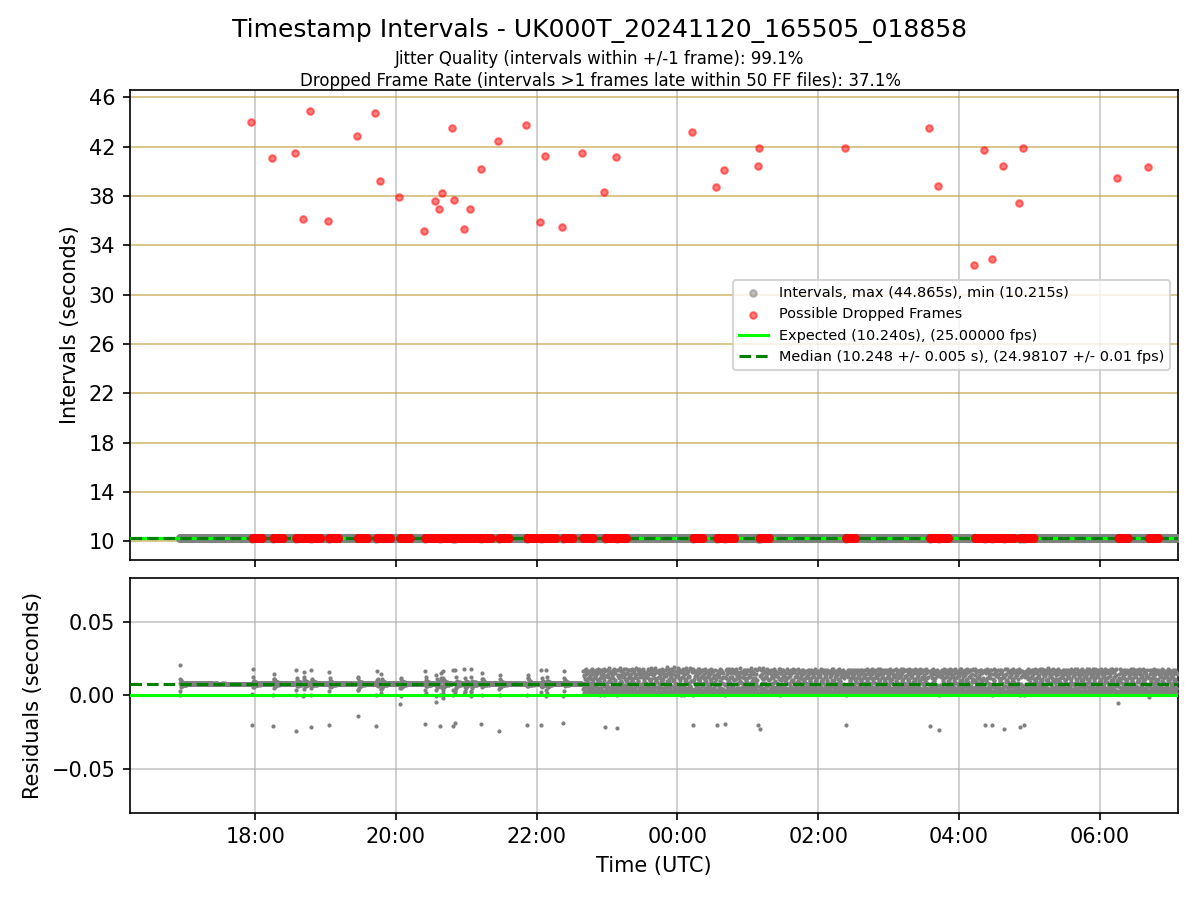Click the '18:00' time axis tick label

(x=254, y=835)
